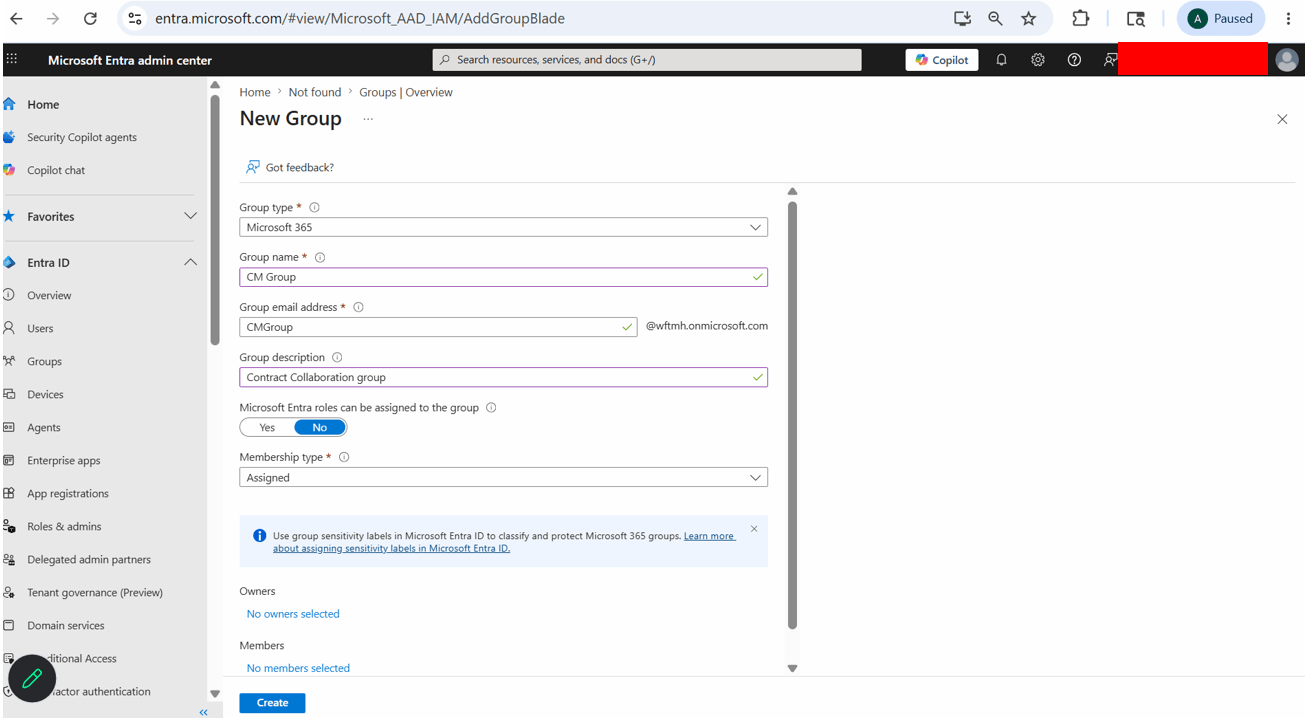Open Devices in sidebar

[x=45, y=394]
